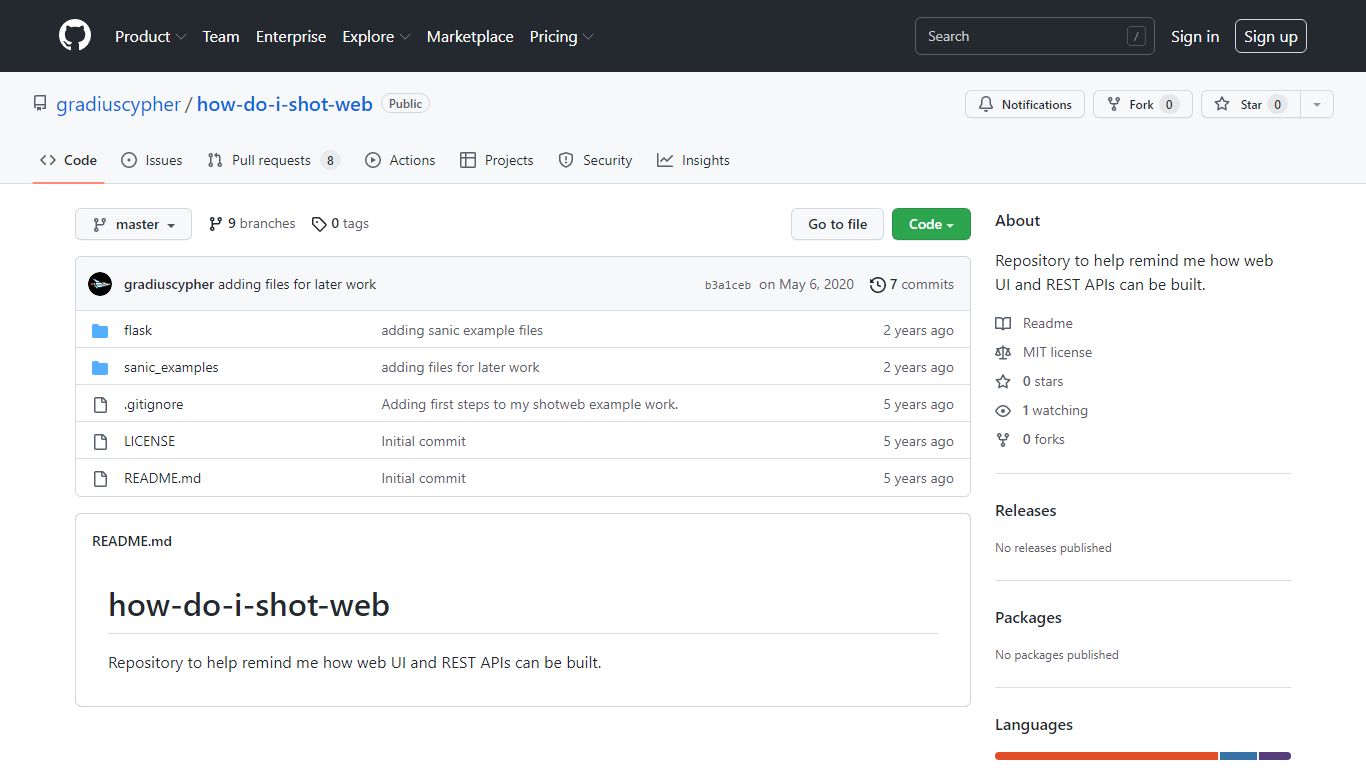Click the .gitignore file icon

coord(100,404)
